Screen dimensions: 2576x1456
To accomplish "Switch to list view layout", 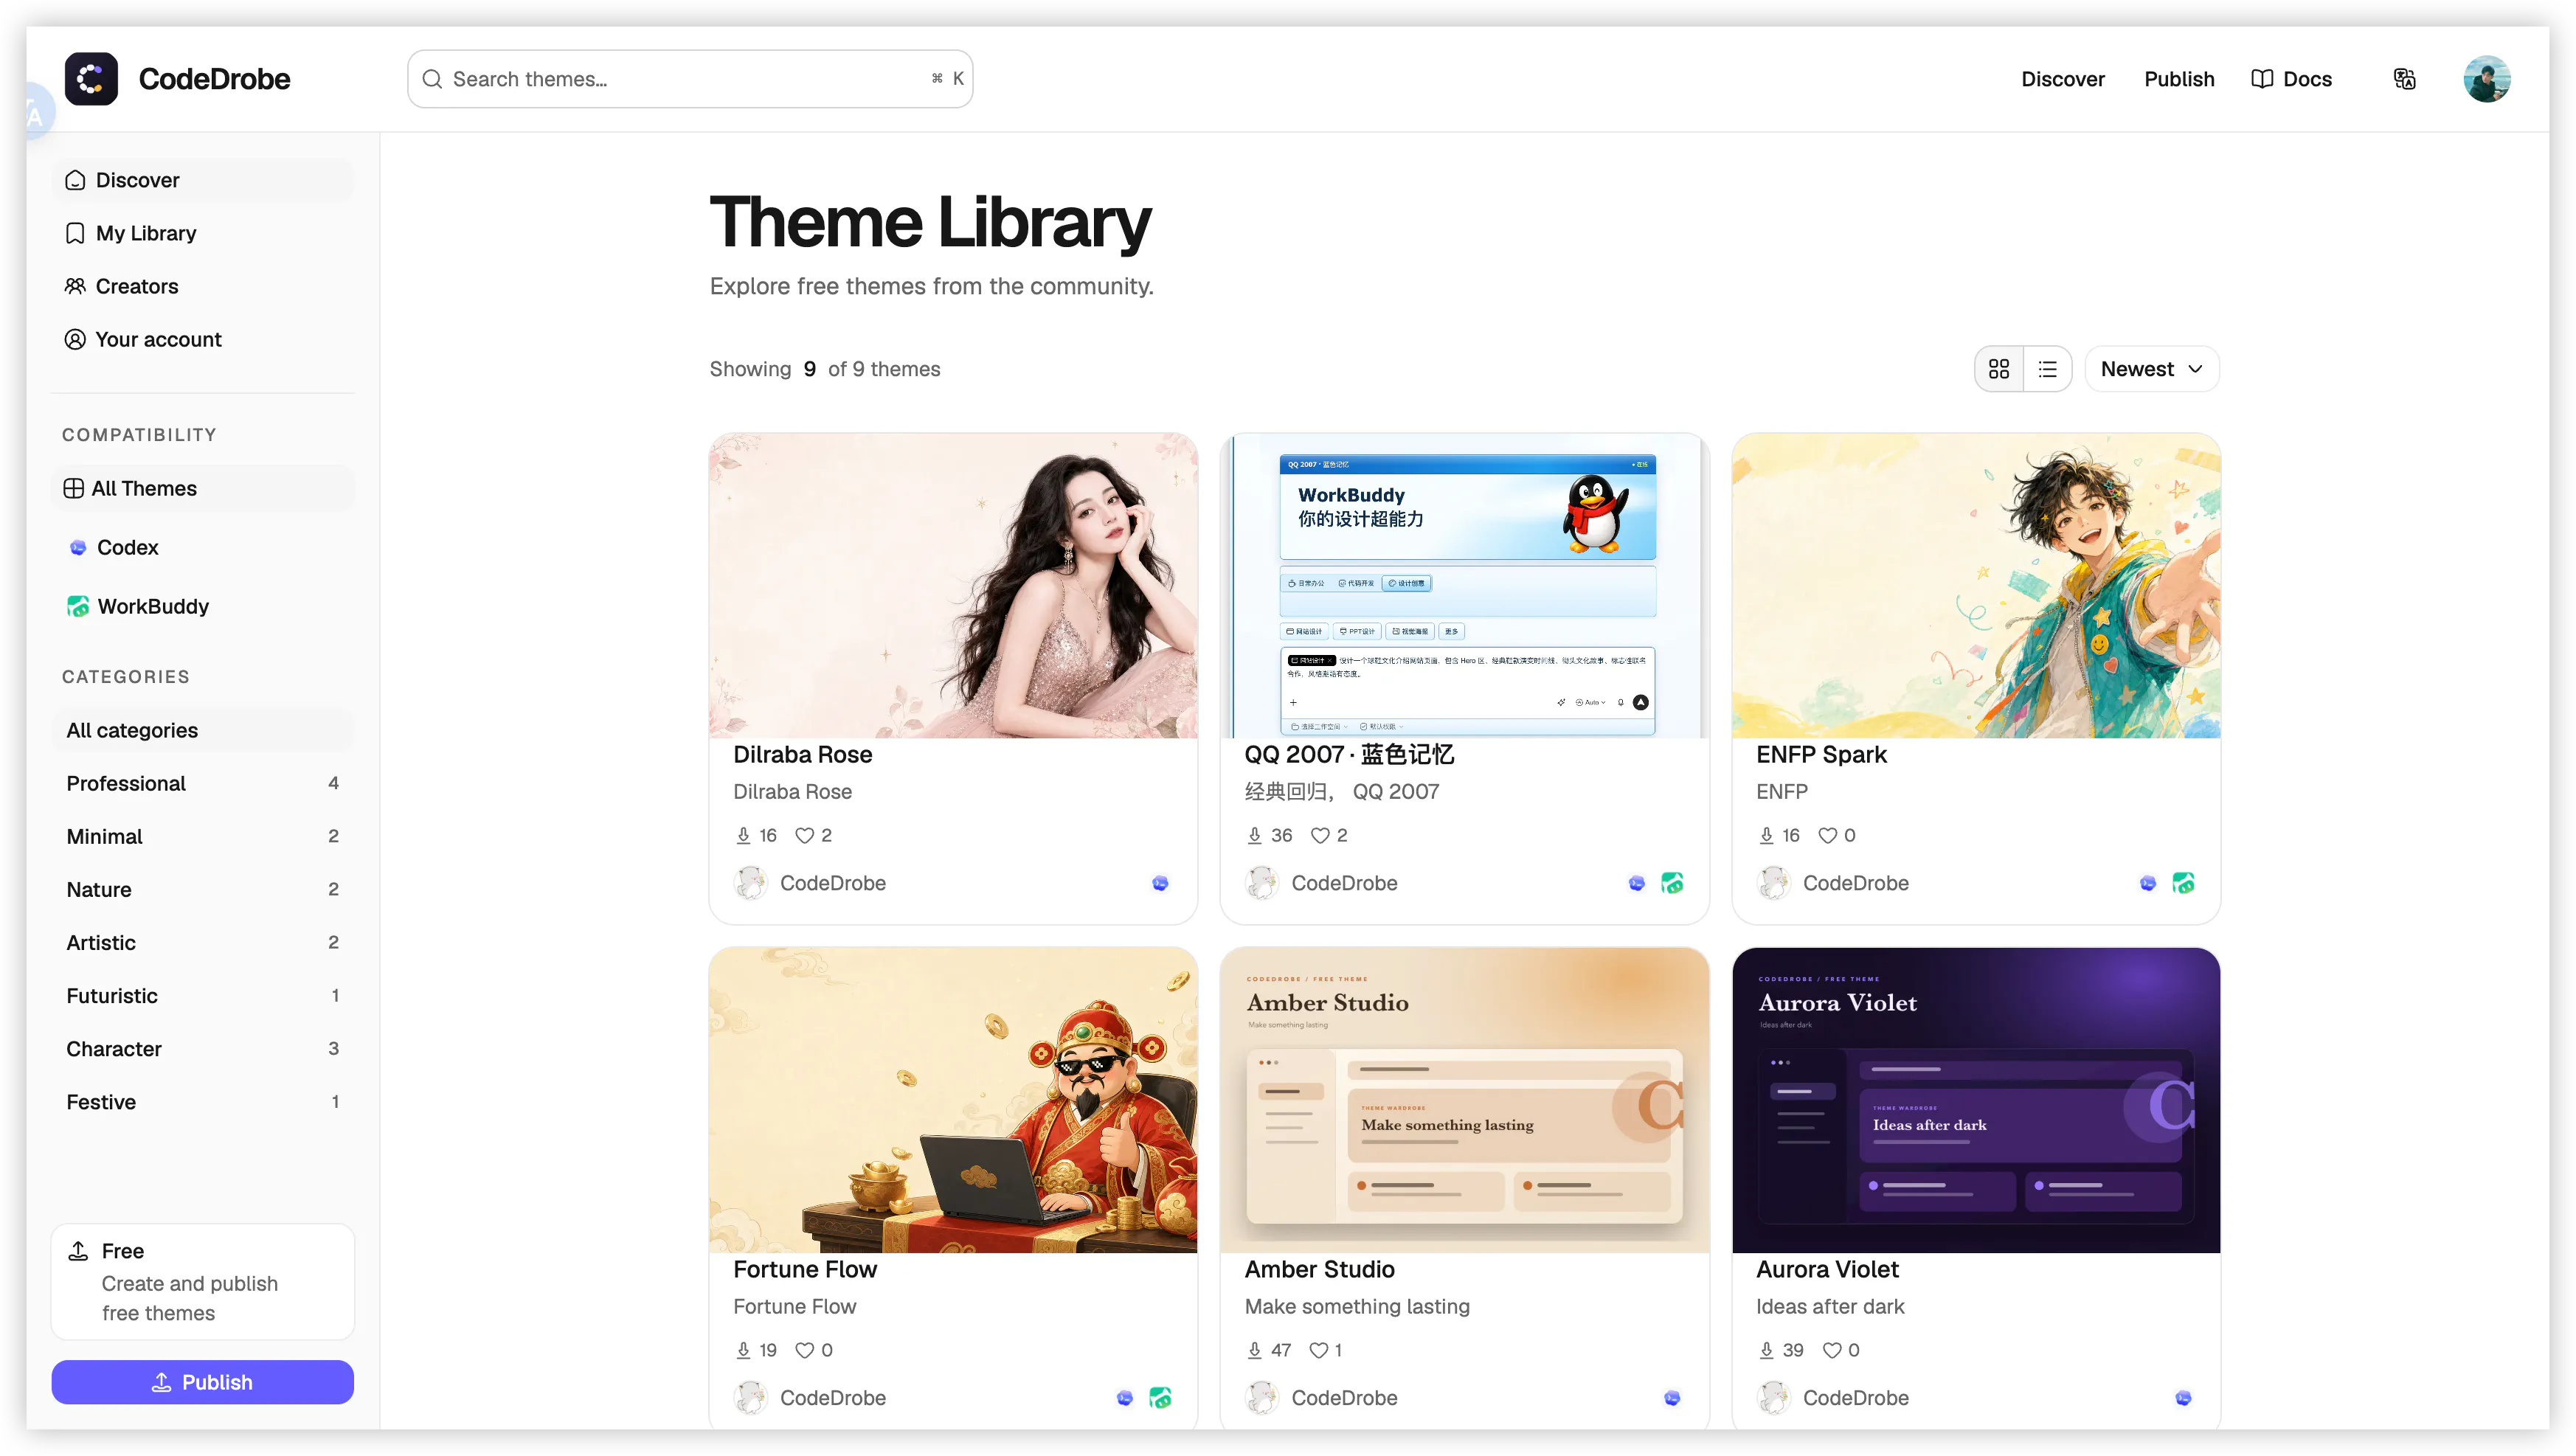I will pos(2047,369).
